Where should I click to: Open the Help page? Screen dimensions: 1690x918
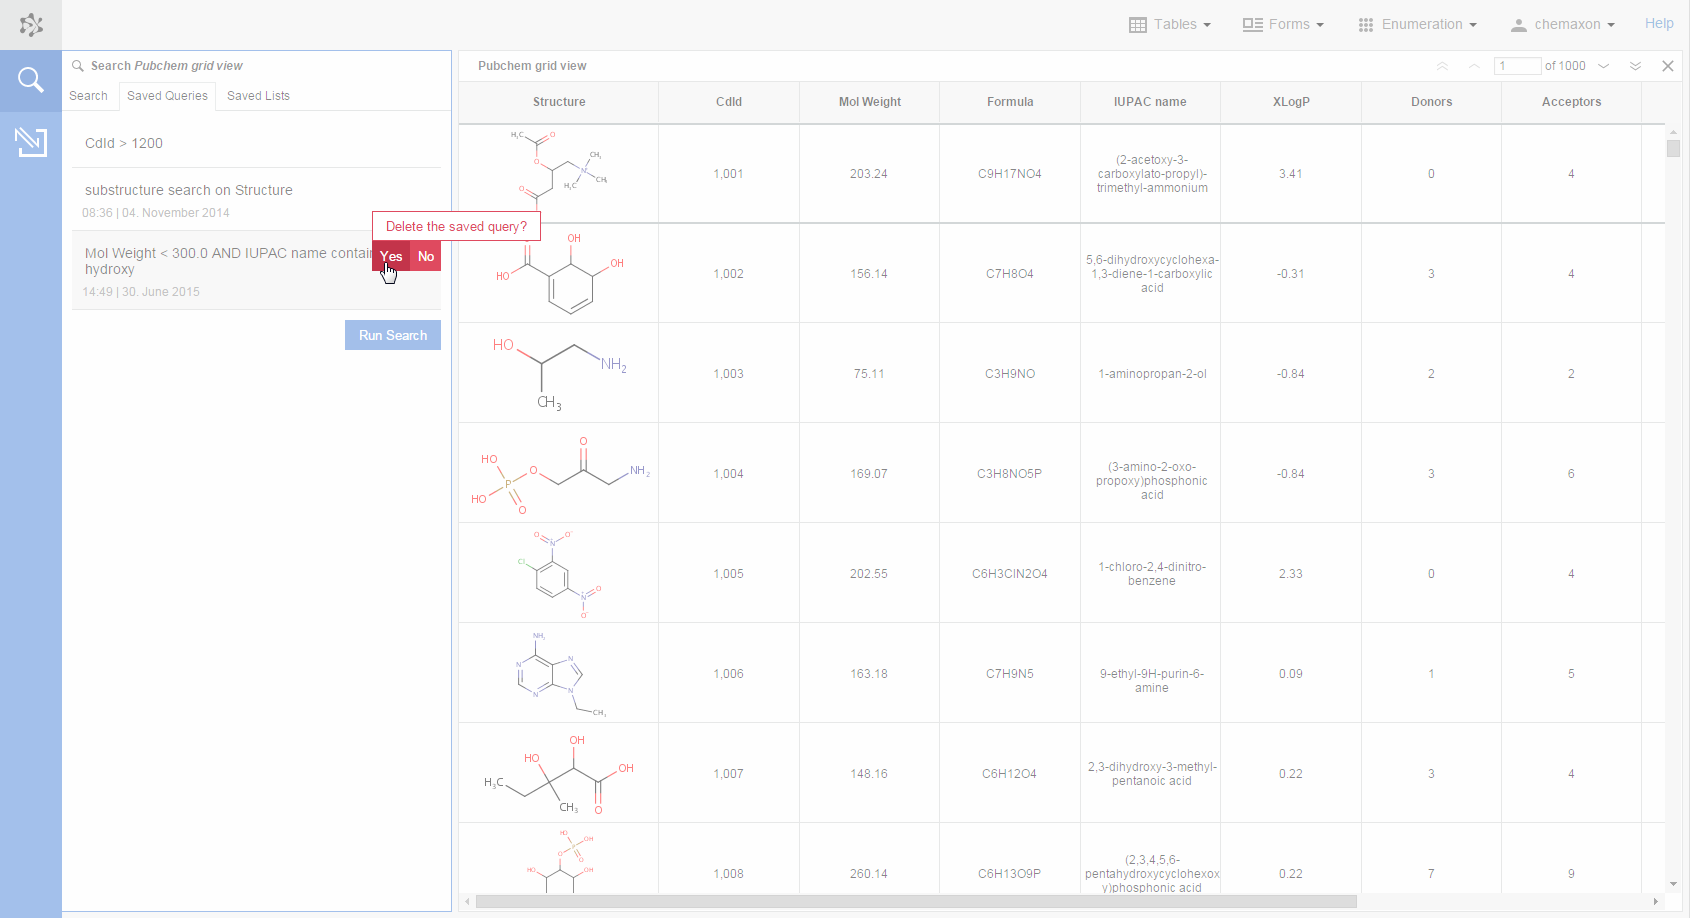(1659, 23)
